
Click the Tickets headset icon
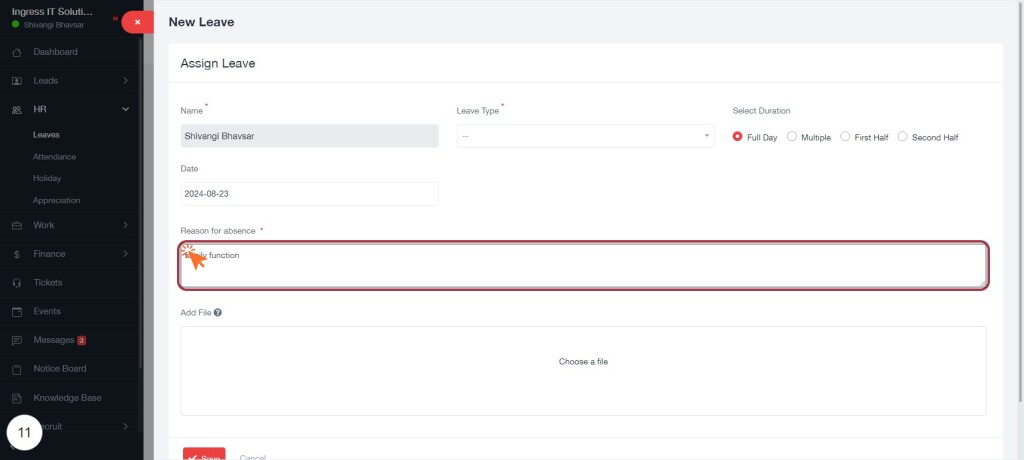pyautogui.click(x=17, y=283)
